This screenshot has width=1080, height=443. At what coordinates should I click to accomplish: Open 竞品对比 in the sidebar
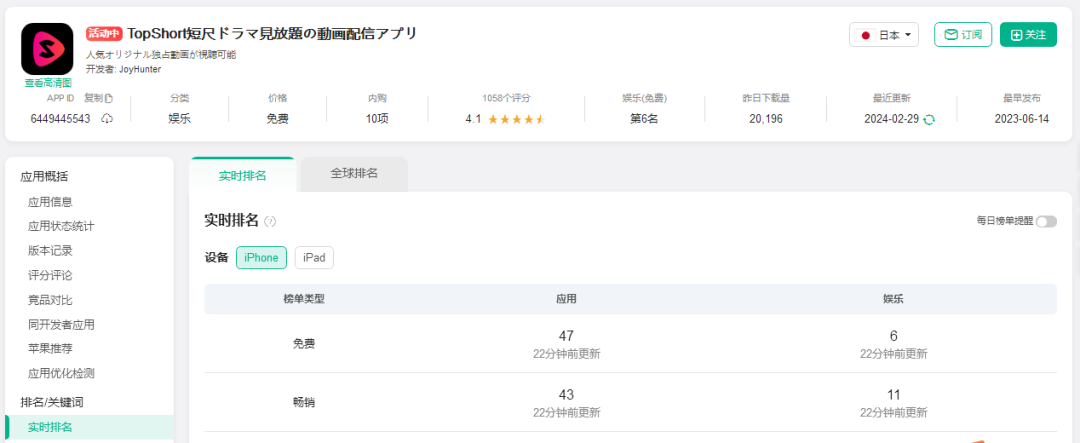tap(50, 300)
